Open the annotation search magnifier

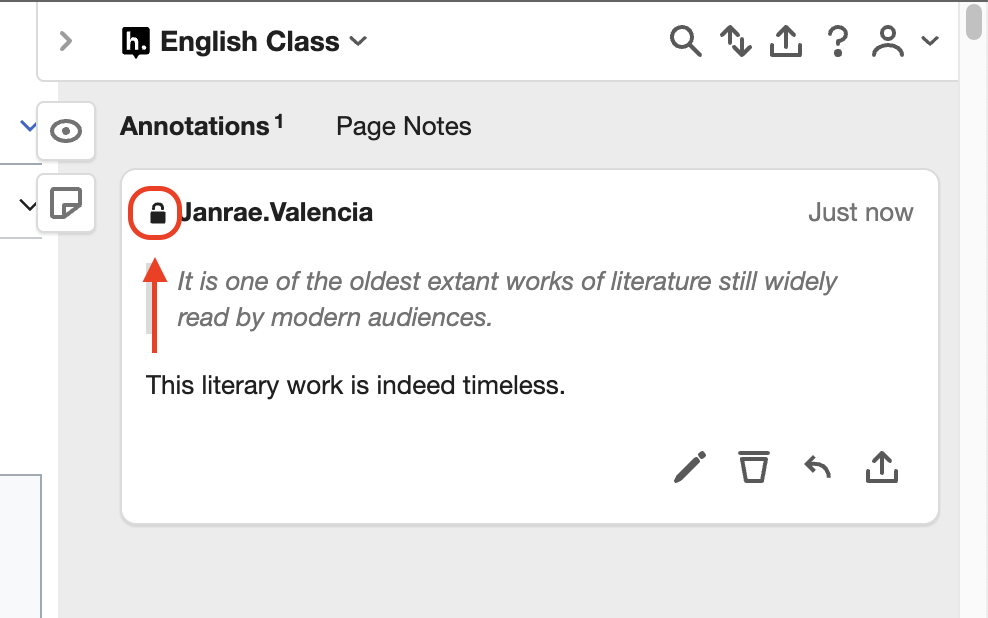686,42
